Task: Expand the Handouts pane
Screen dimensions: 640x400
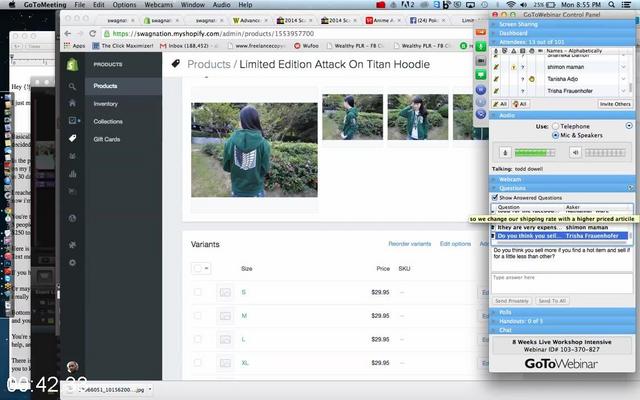Action: [x=562, y=321]
